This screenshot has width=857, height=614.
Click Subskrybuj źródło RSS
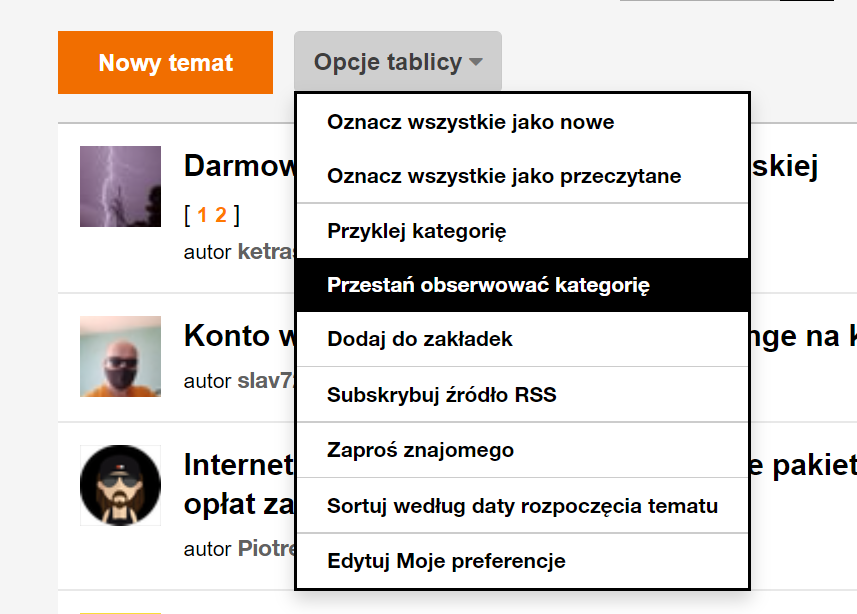tap(441, 395)
